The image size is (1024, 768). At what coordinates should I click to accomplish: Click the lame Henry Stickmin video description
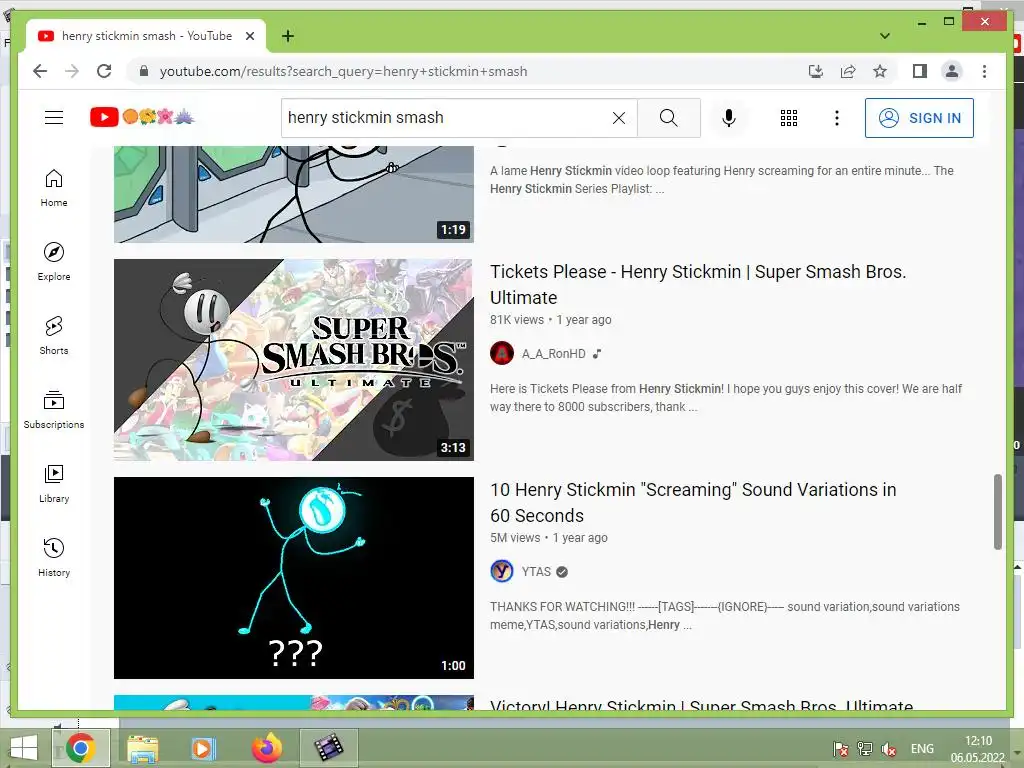click(x=722, y=180)
